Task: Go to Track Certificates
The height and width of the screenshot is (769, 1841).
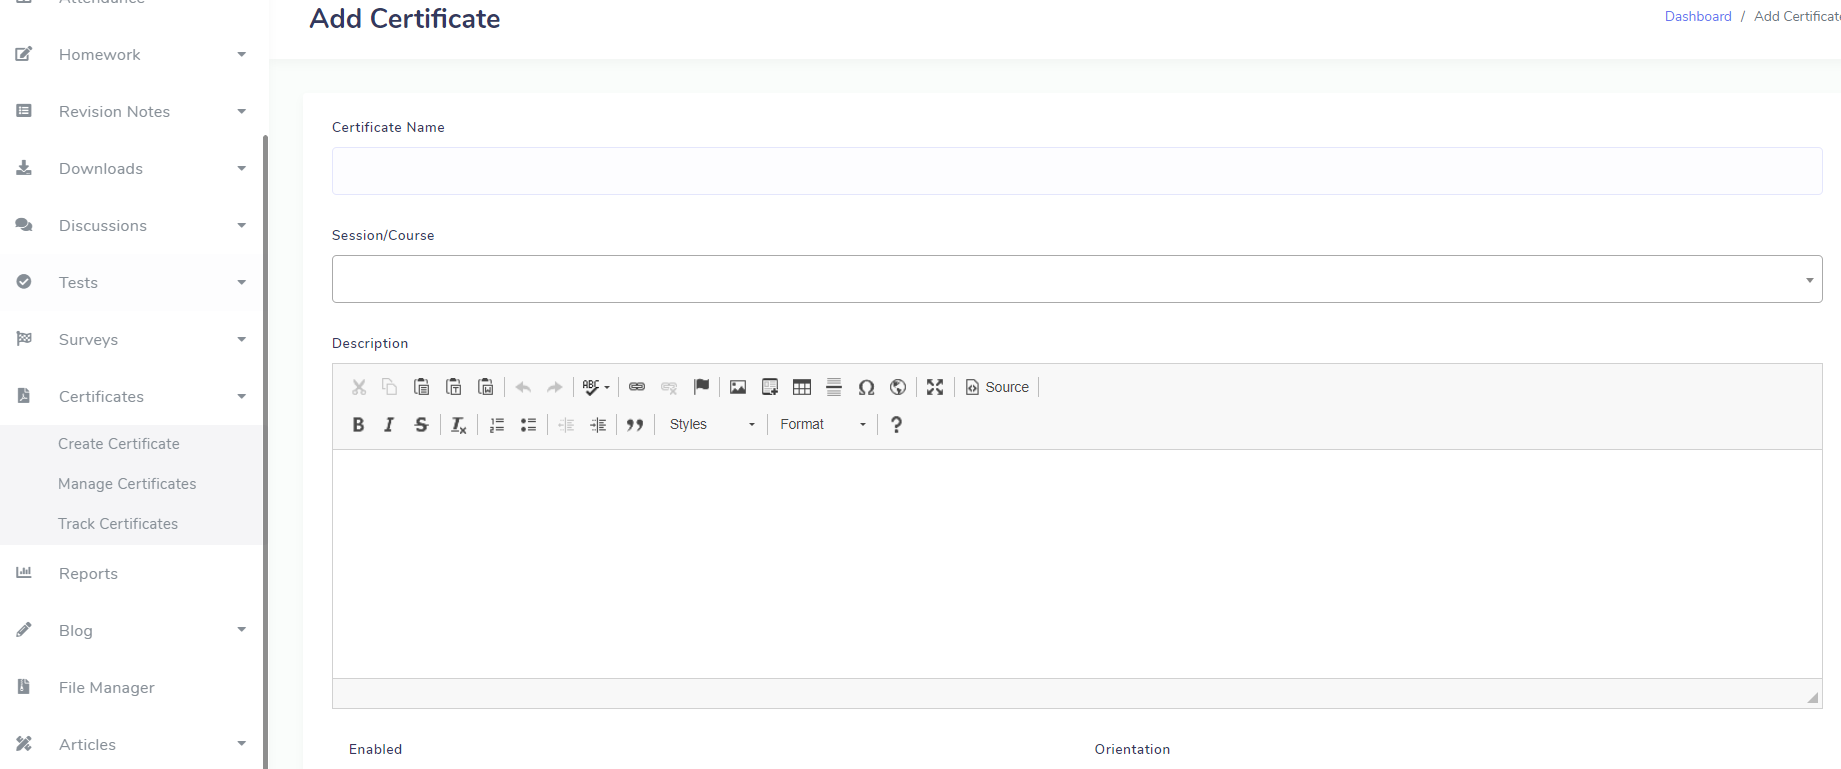Action: coord(118,524)
